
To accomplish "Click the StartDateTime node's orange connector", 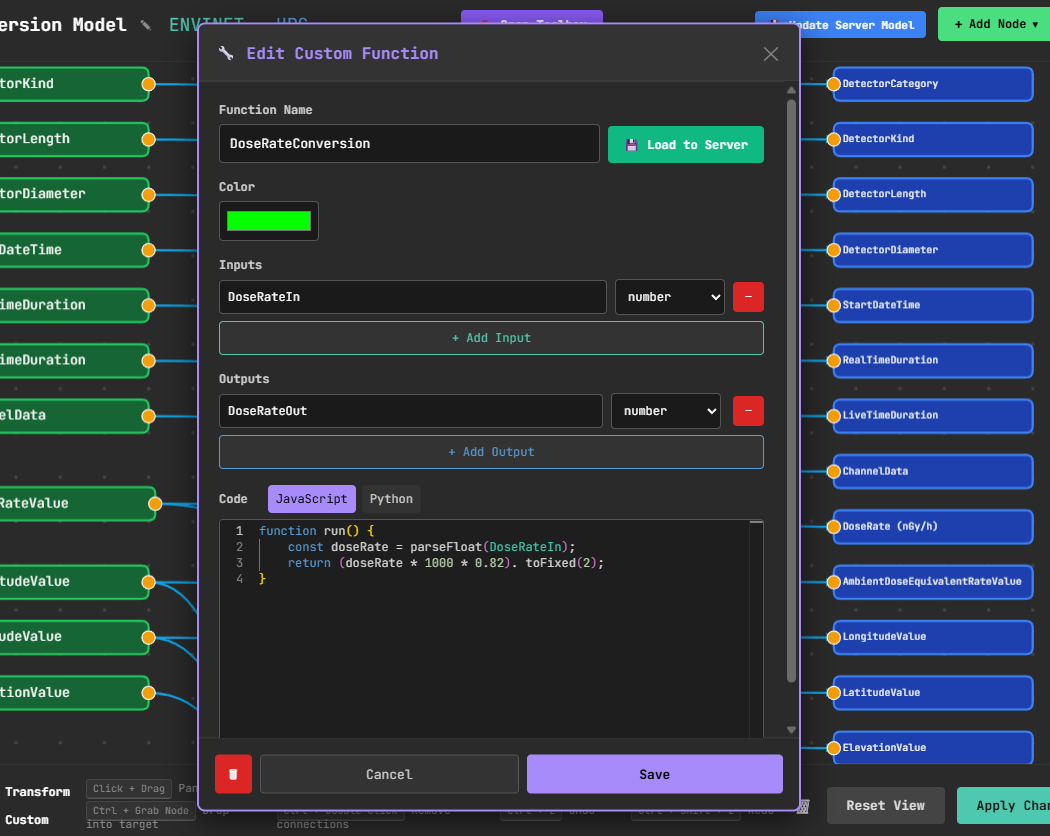I will click(832, 305).
